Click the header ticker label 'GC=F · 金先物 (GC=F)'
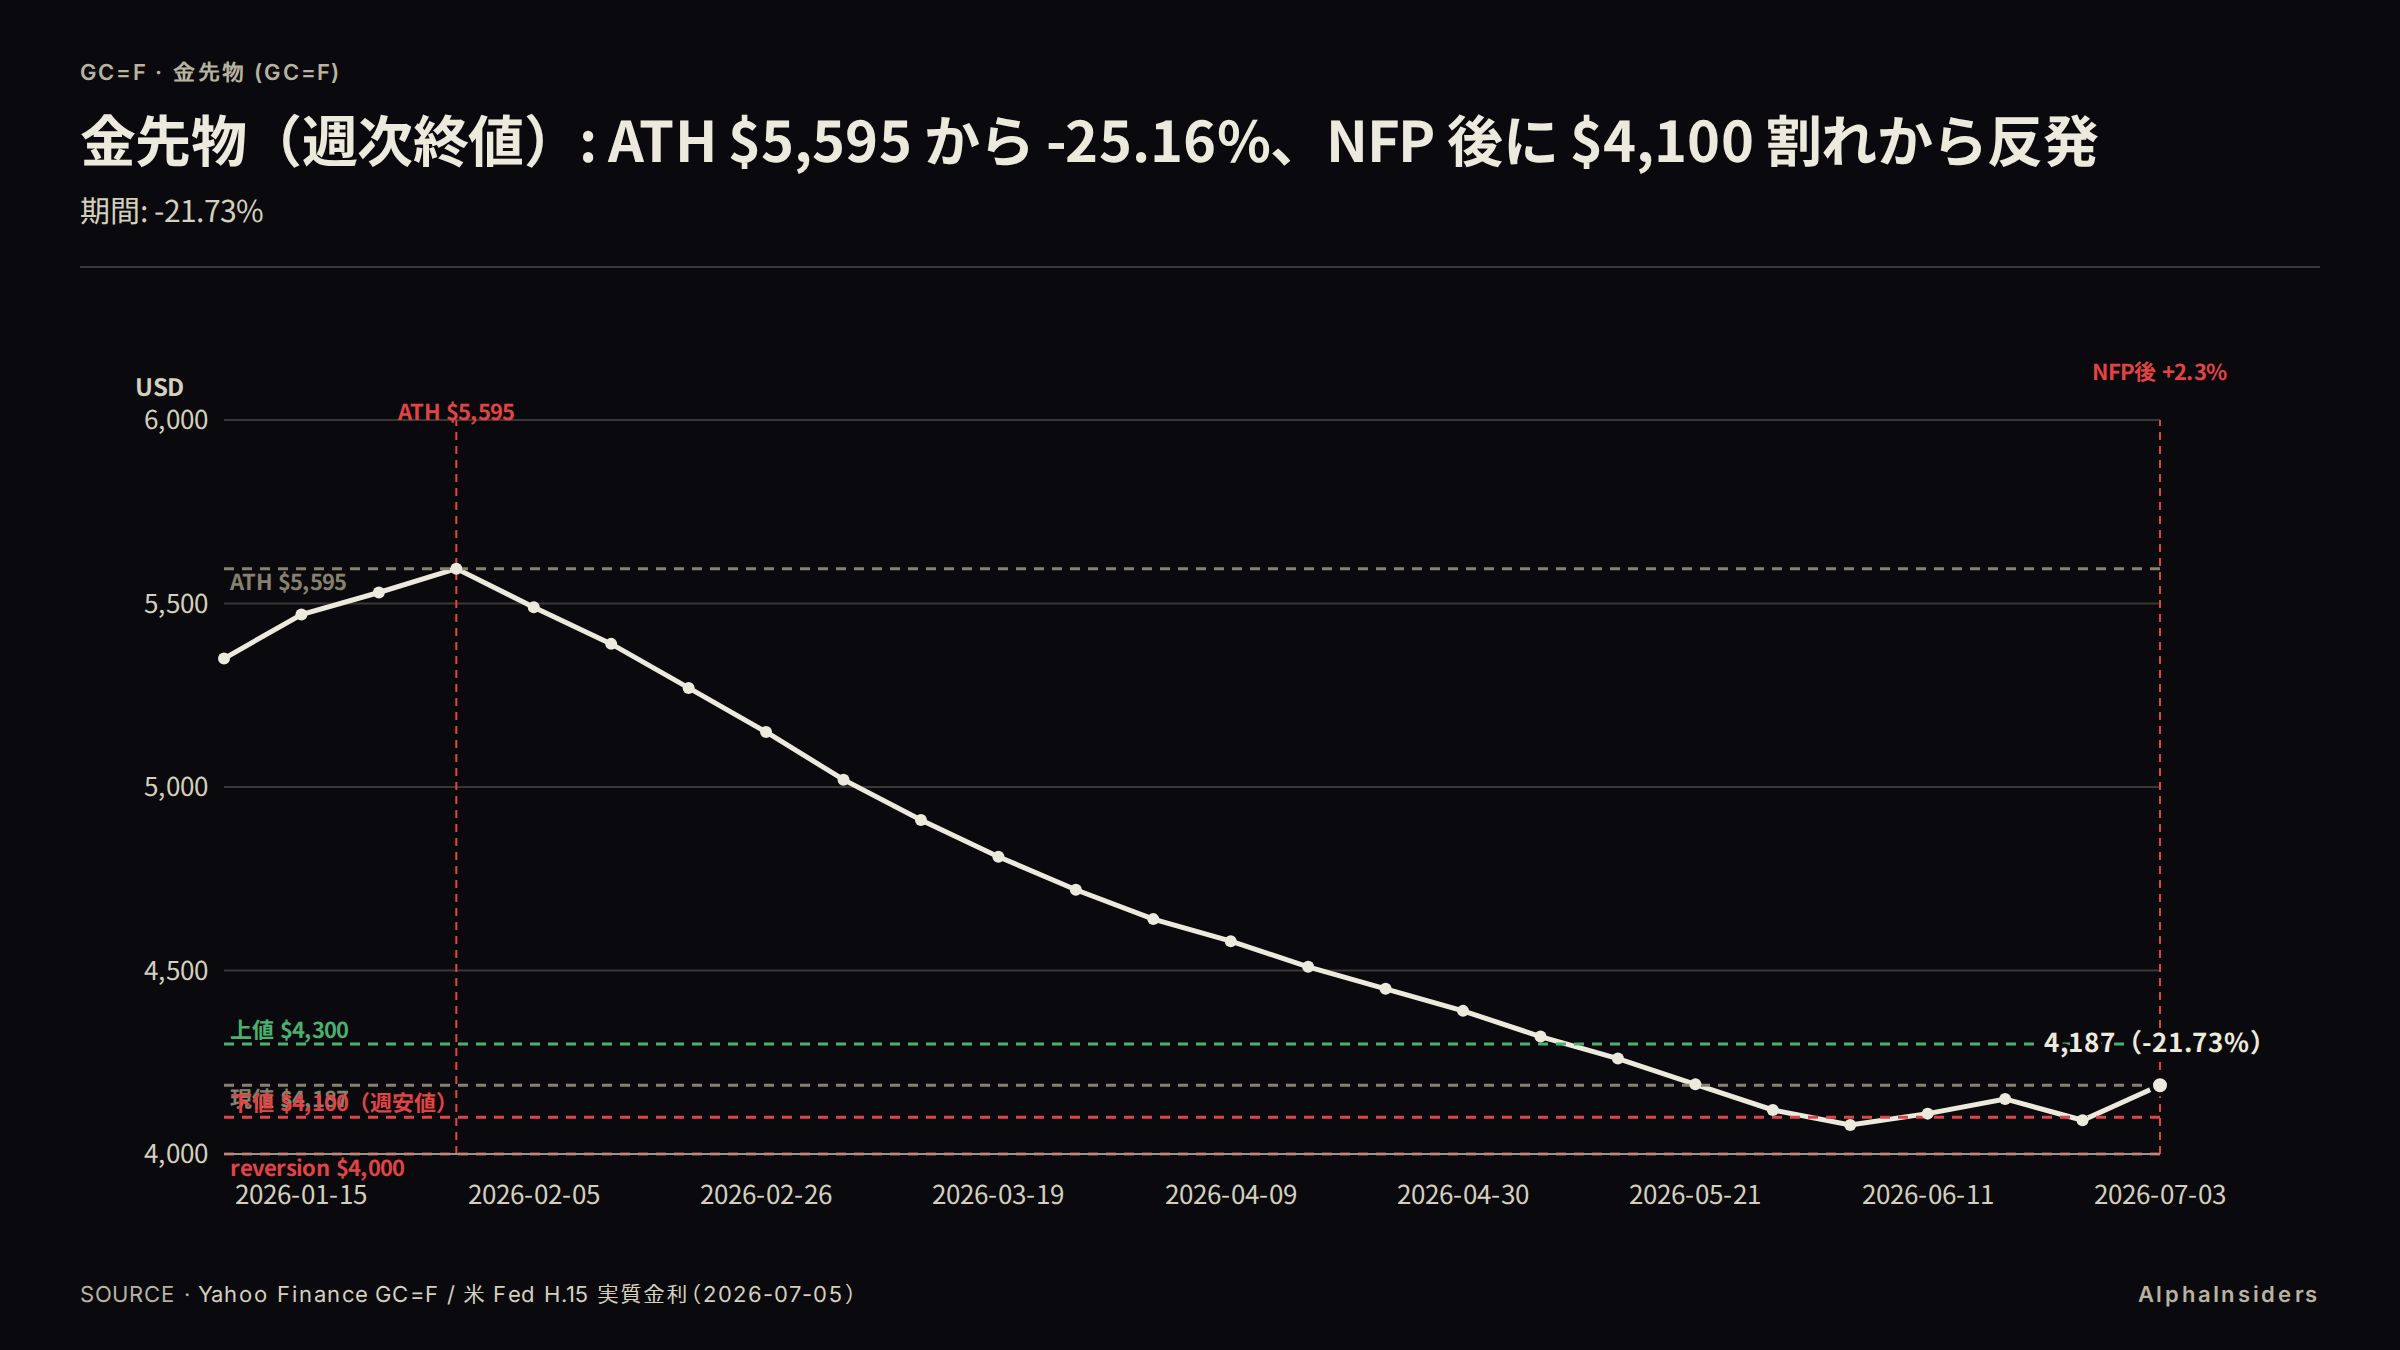 pyautogui.click(x=210, y=72)
